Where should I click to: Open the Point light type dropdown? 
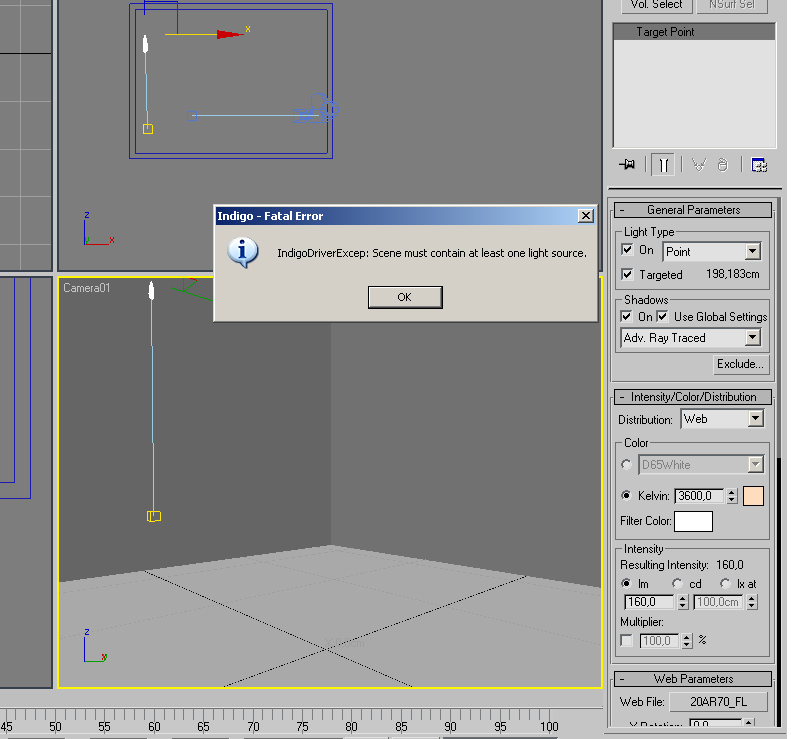pyautogui.click(x=752, y=252)
